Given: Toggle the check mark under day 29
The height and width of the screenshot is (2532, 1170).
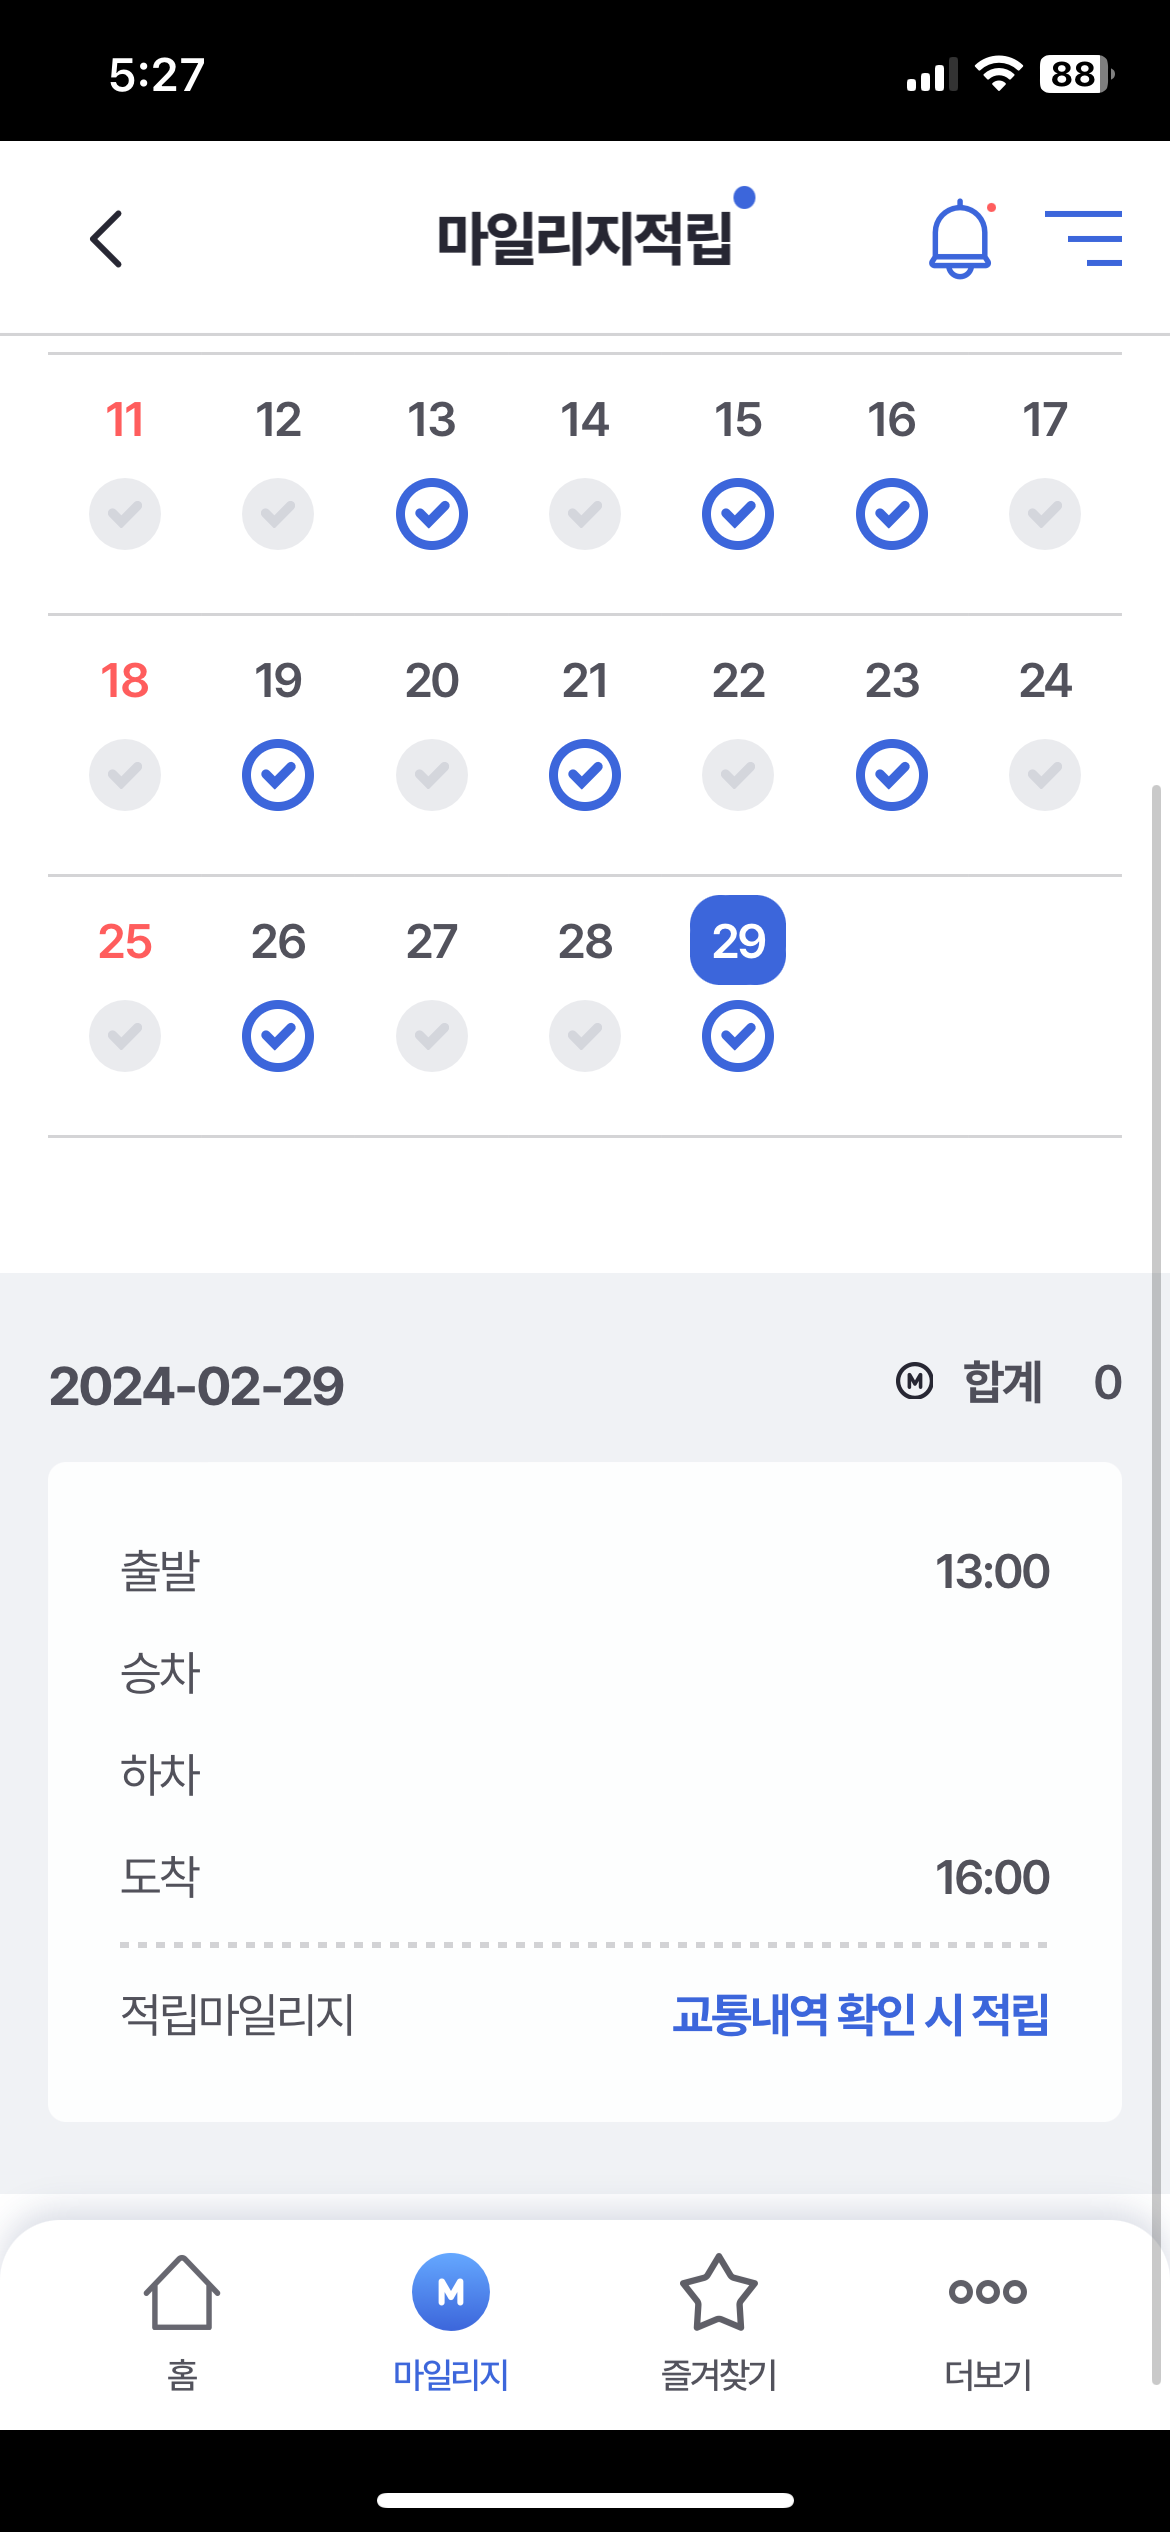Looking at the screenshot, I should coord(738,1037).
